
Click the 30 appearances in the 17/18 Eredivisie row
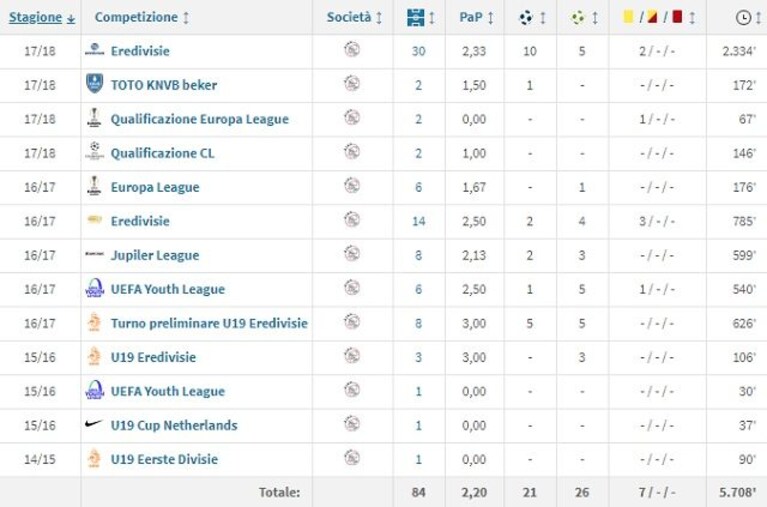[418, 51]
